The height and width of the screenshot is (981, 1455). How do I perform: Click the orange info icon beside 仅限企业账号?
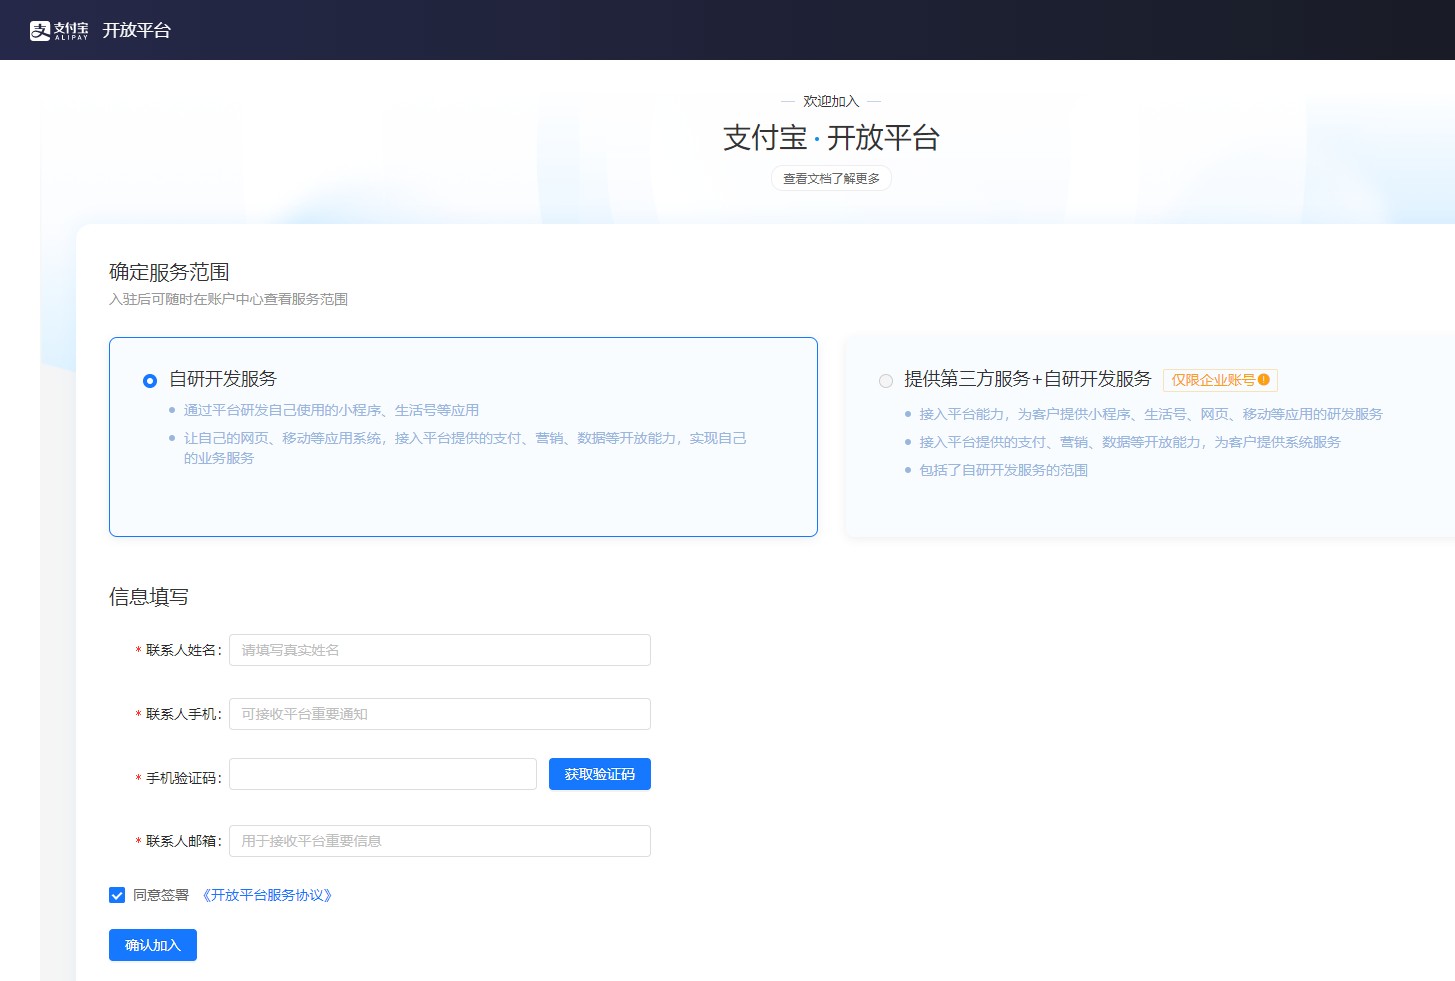click(1264, 380)
